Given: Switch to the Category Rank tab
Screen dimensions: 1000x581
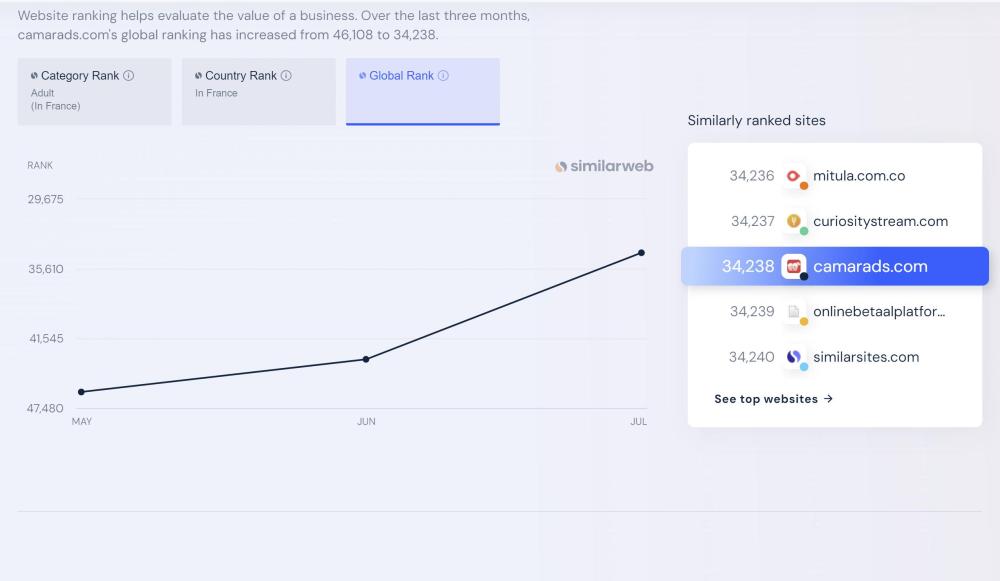Looking at the screenshot, I should (x=94, y=91).
